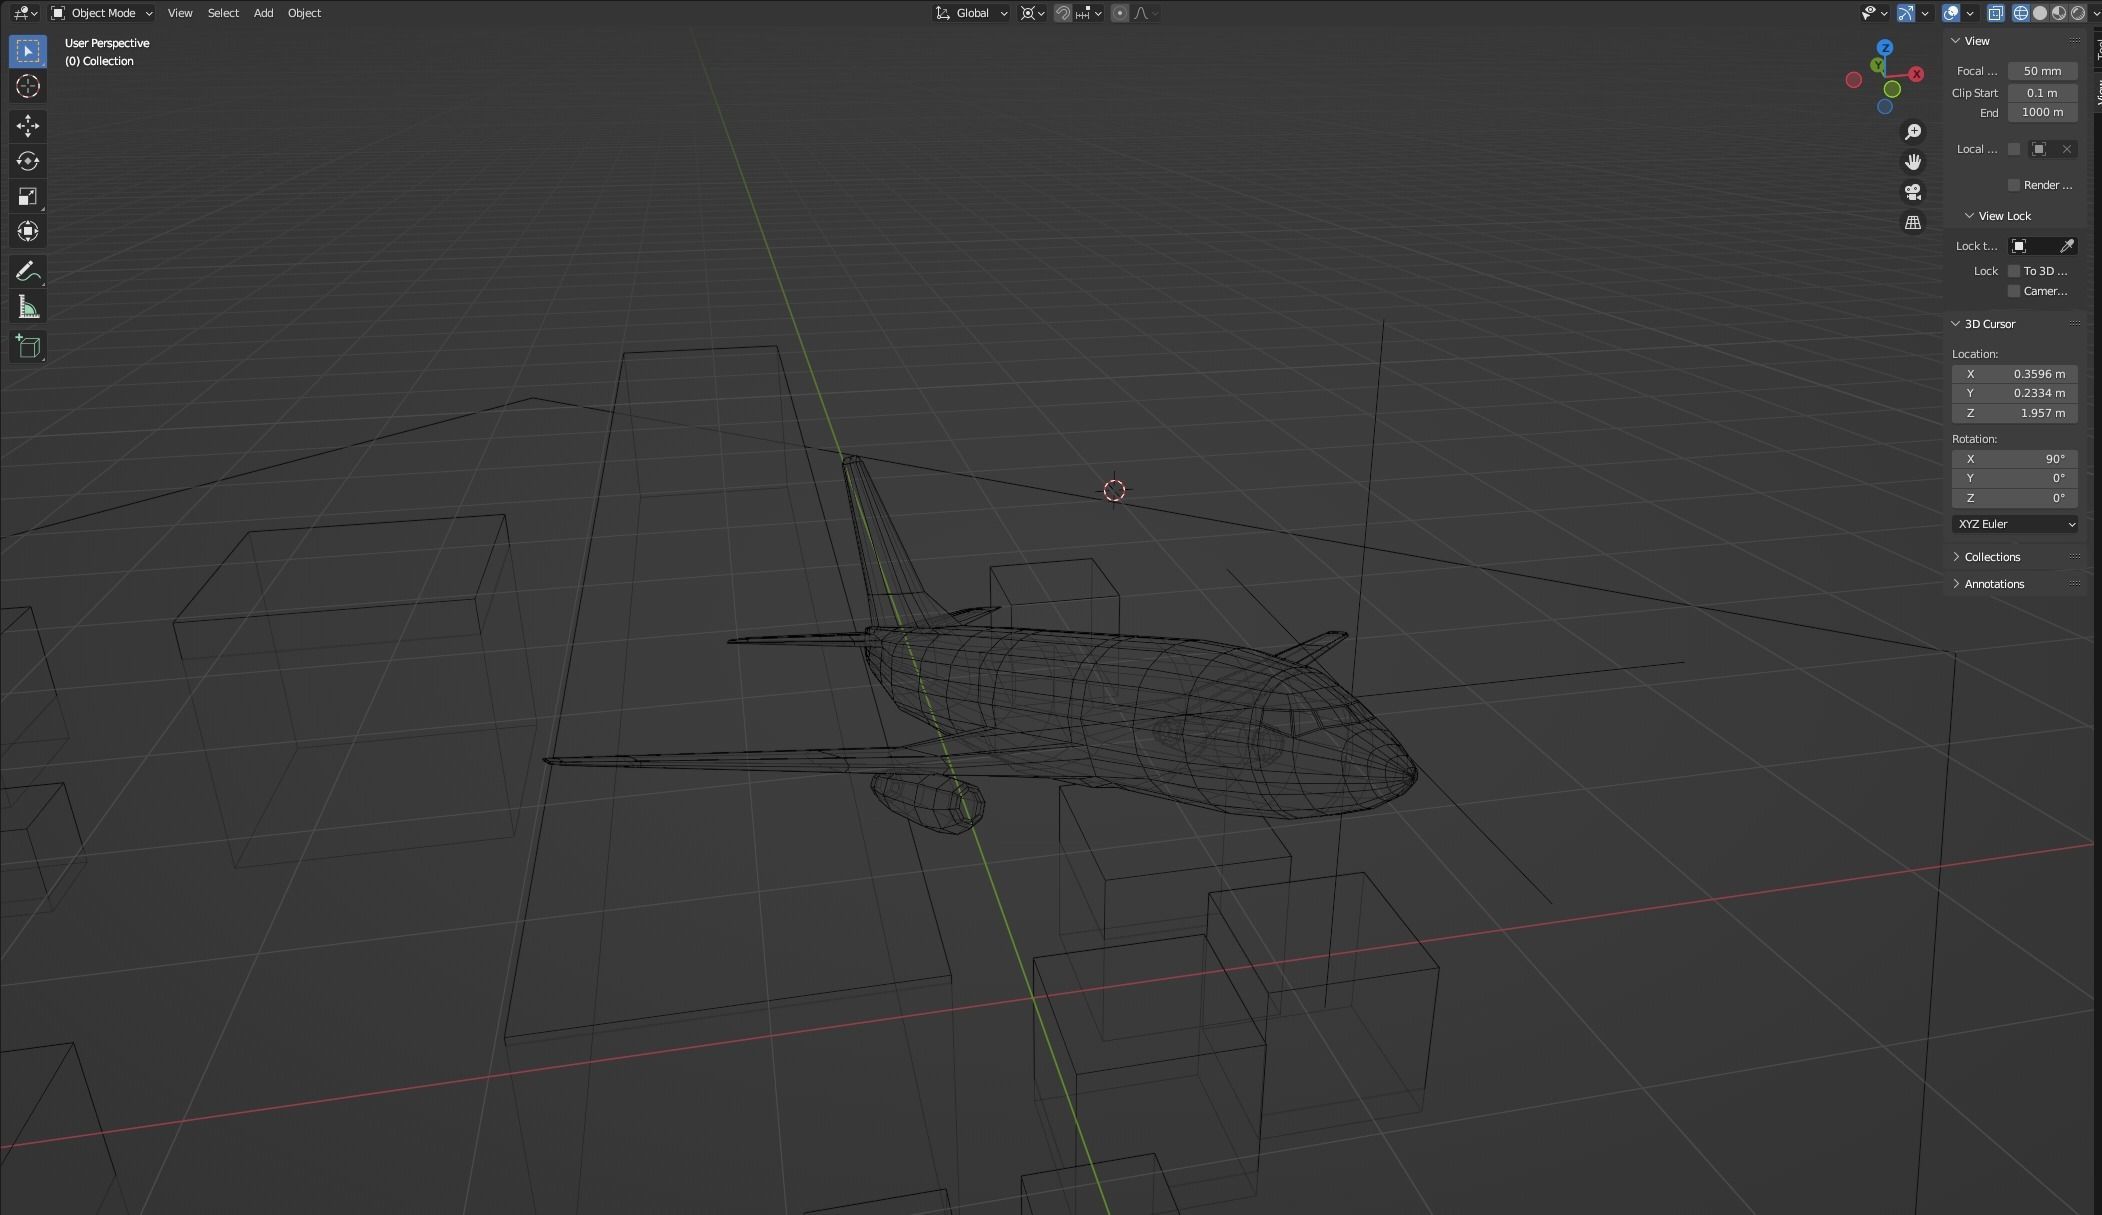Toggle viewport gizmos display
Viewport: 2102px width, 1215px height.
[1906, 13]
